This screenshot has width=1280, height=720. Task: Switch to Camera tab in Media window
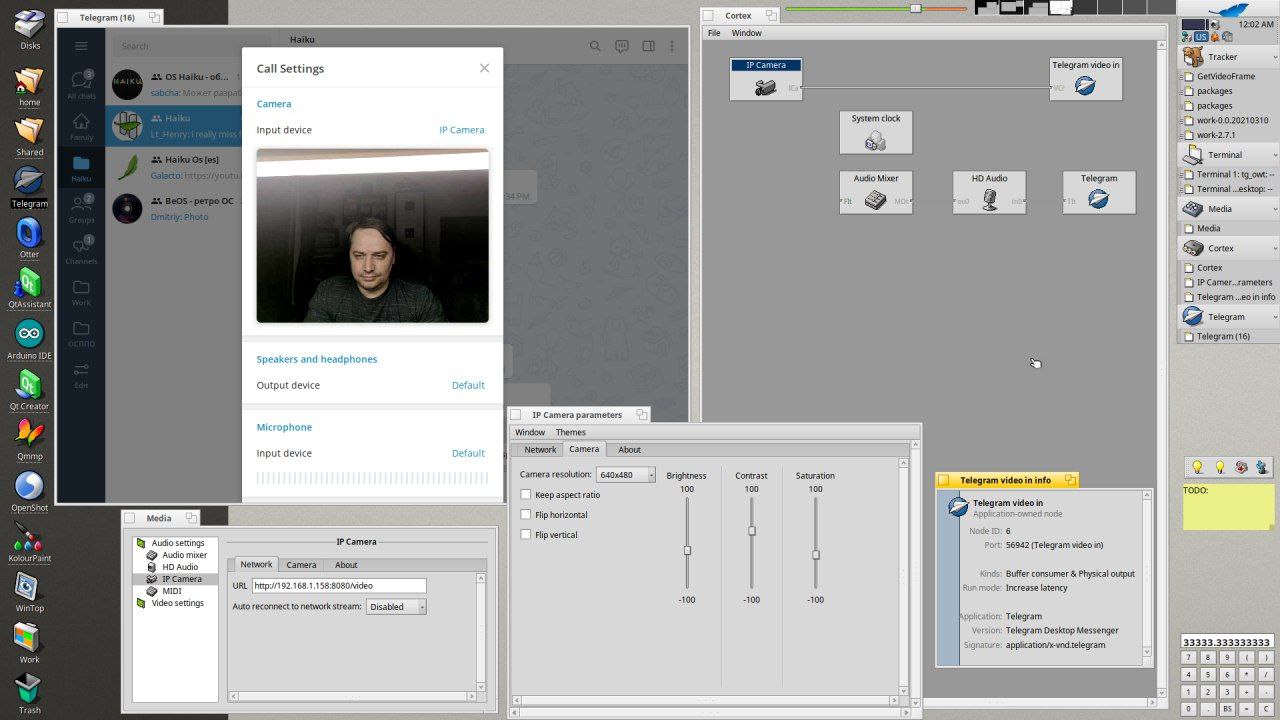point(301,565)
